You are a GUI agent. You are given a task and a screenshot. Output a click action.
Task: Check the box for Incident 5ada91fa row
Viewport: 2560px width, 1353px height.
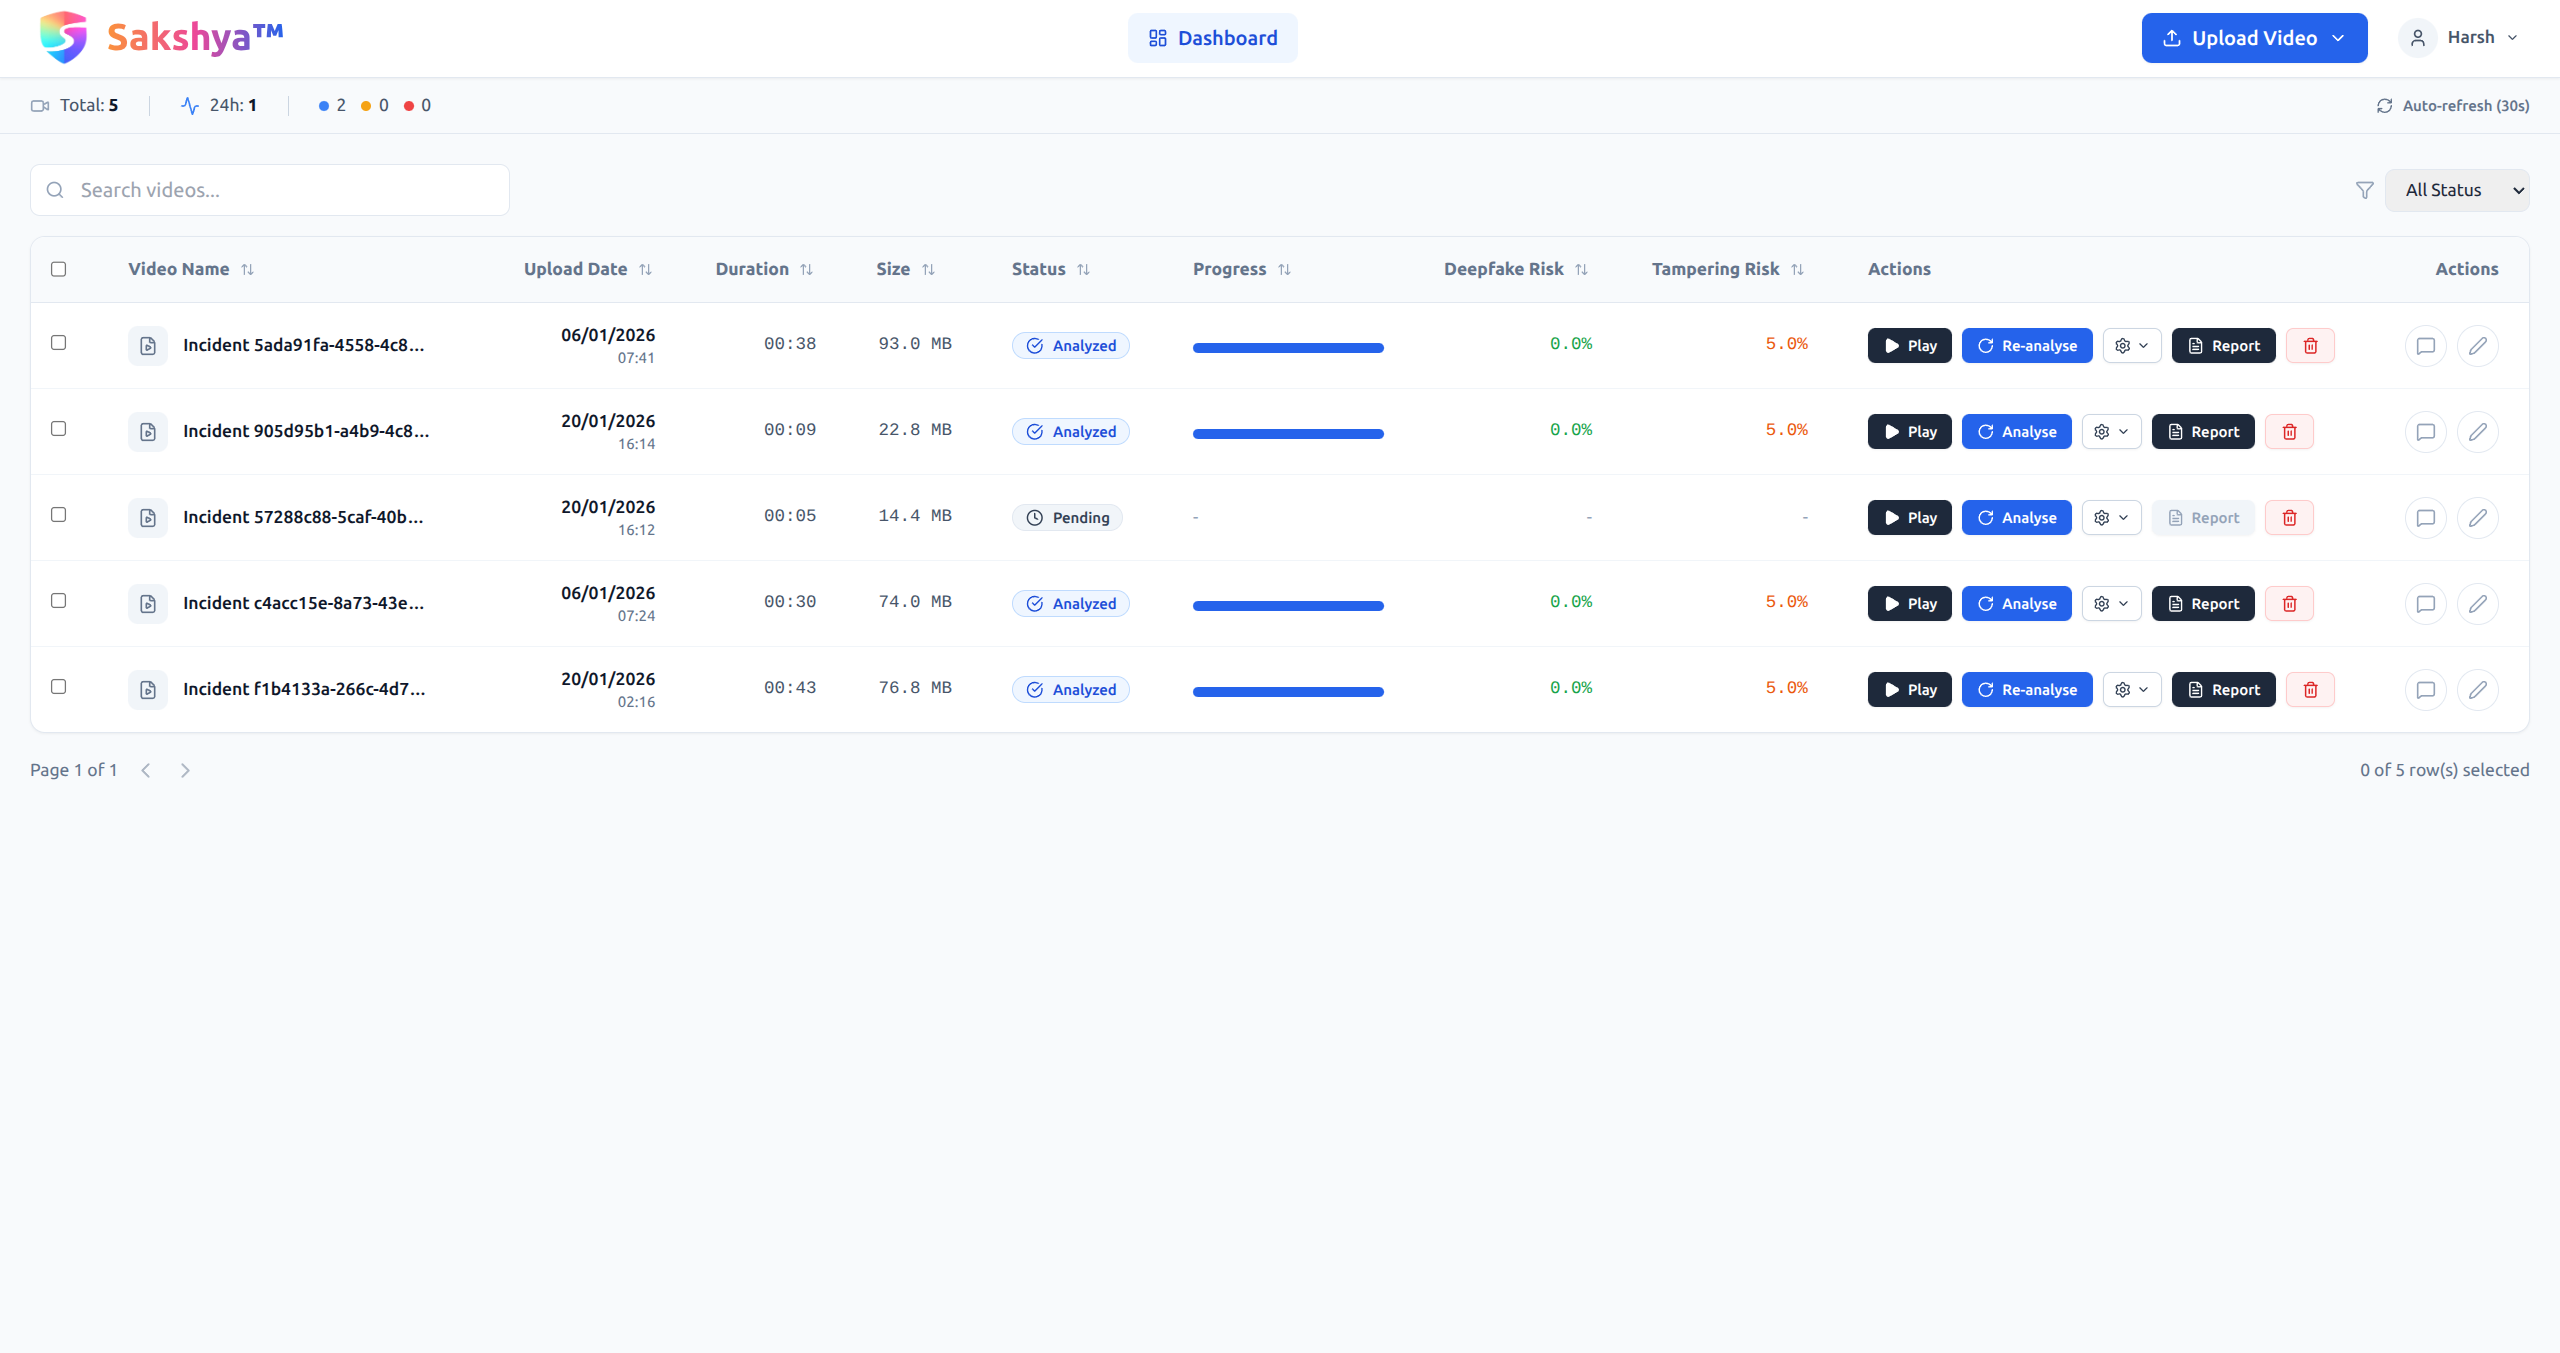tap(59, 343)
